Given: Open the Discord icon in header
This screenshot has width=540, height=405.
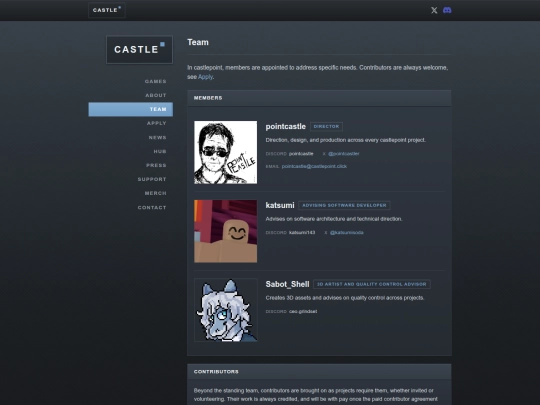Looking at the screenshot, I should (x=447, y=10).
